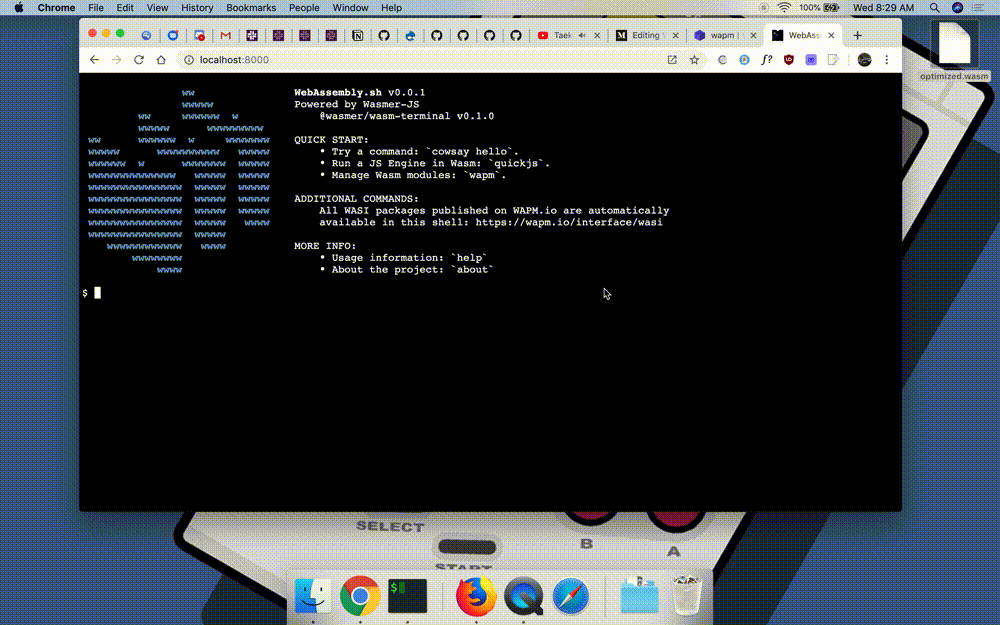Viewport: 1000px width, 625px height.
Task: Close the YouTube tab
Action: (597, 35)
